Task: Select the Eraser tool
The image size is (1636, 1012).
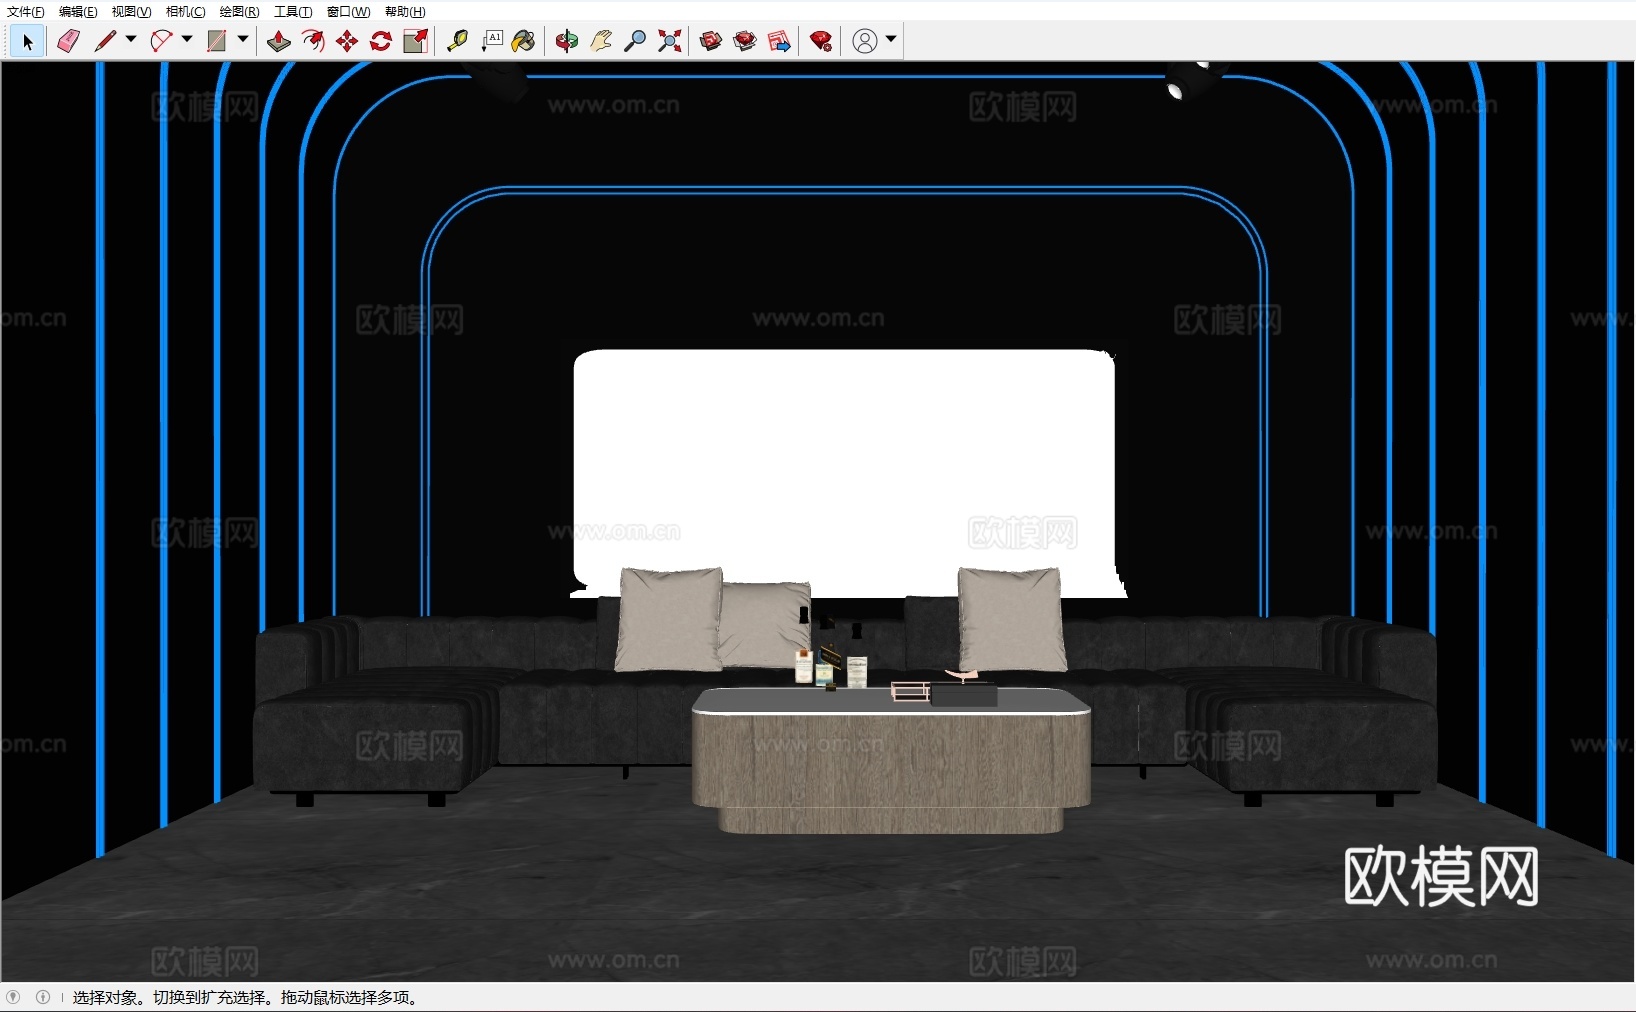Action: click(68, 41)
